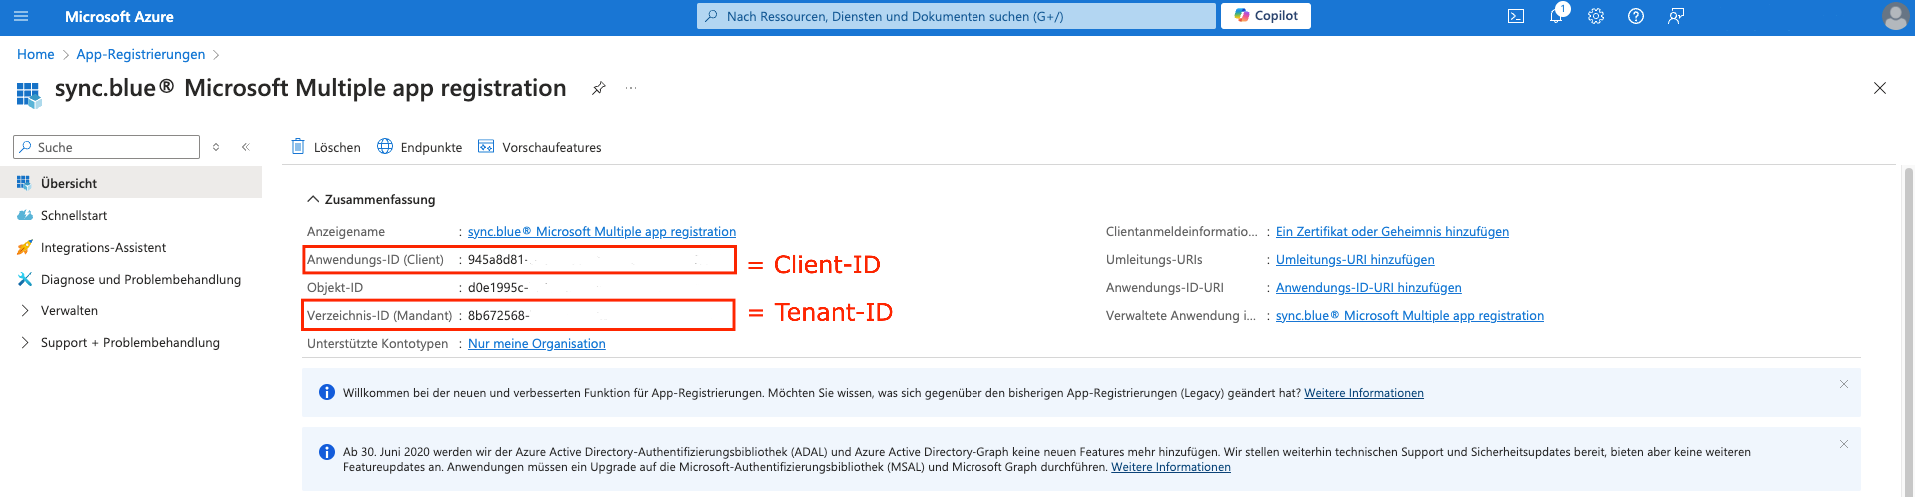The image size is (1915, 497).
Task: Open the Help question mark menu
Action: (x=1636, y=16)
